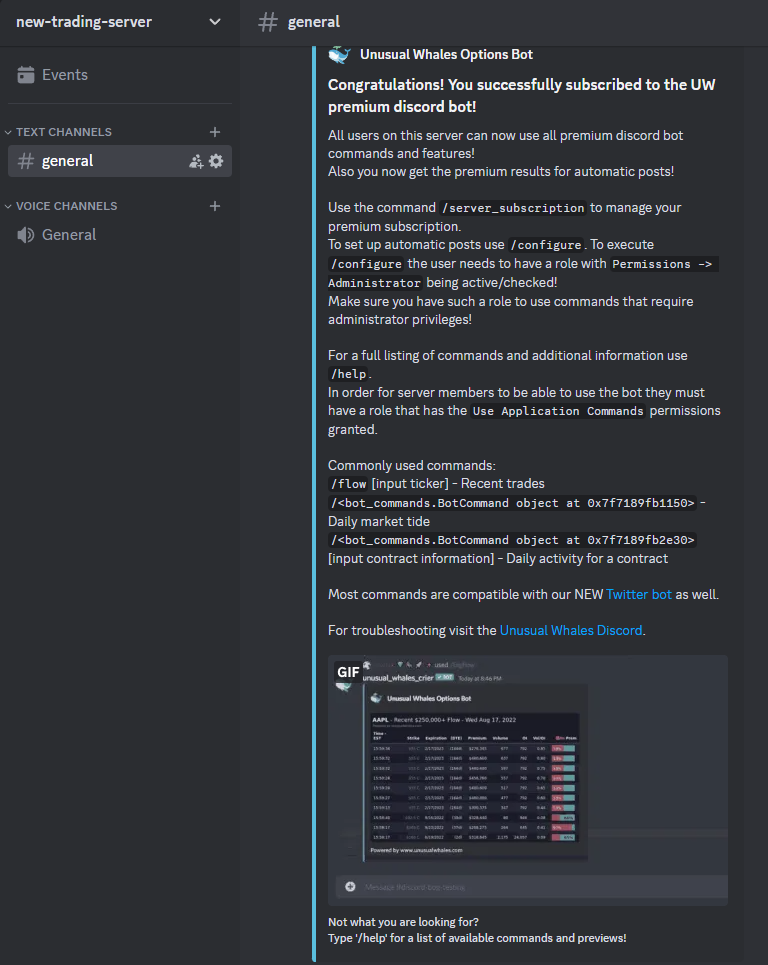768x965 pixels.
Task: Open Unusual Whales Options Bot whale avatar
Action: [x=339, y=55]
